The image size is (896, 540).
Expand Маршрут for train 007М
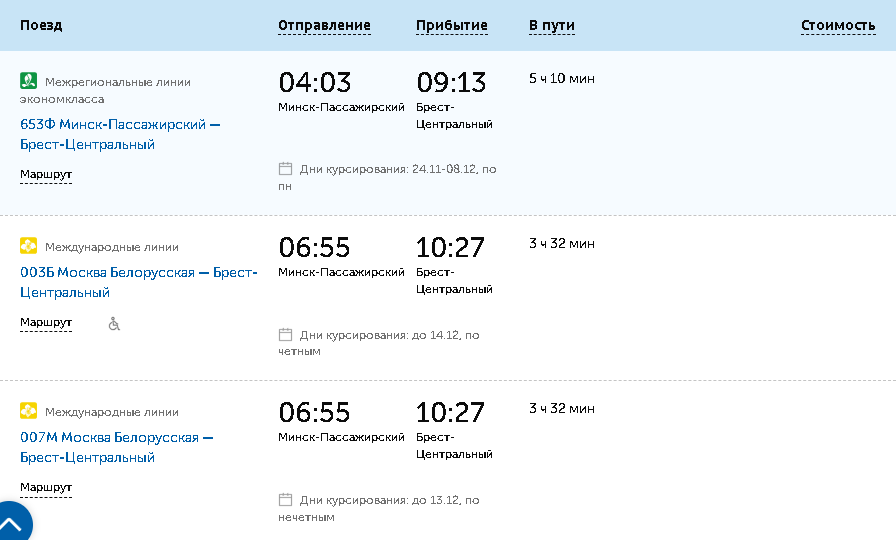[46, 487]
